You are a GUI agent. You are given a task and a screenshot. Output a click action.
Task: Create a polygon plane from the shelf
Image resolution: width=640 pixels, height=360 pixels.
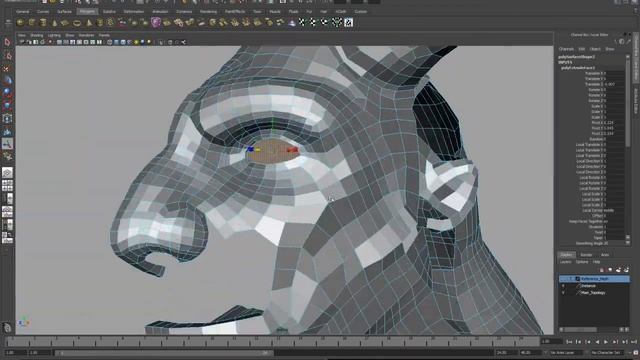[65, 23]
